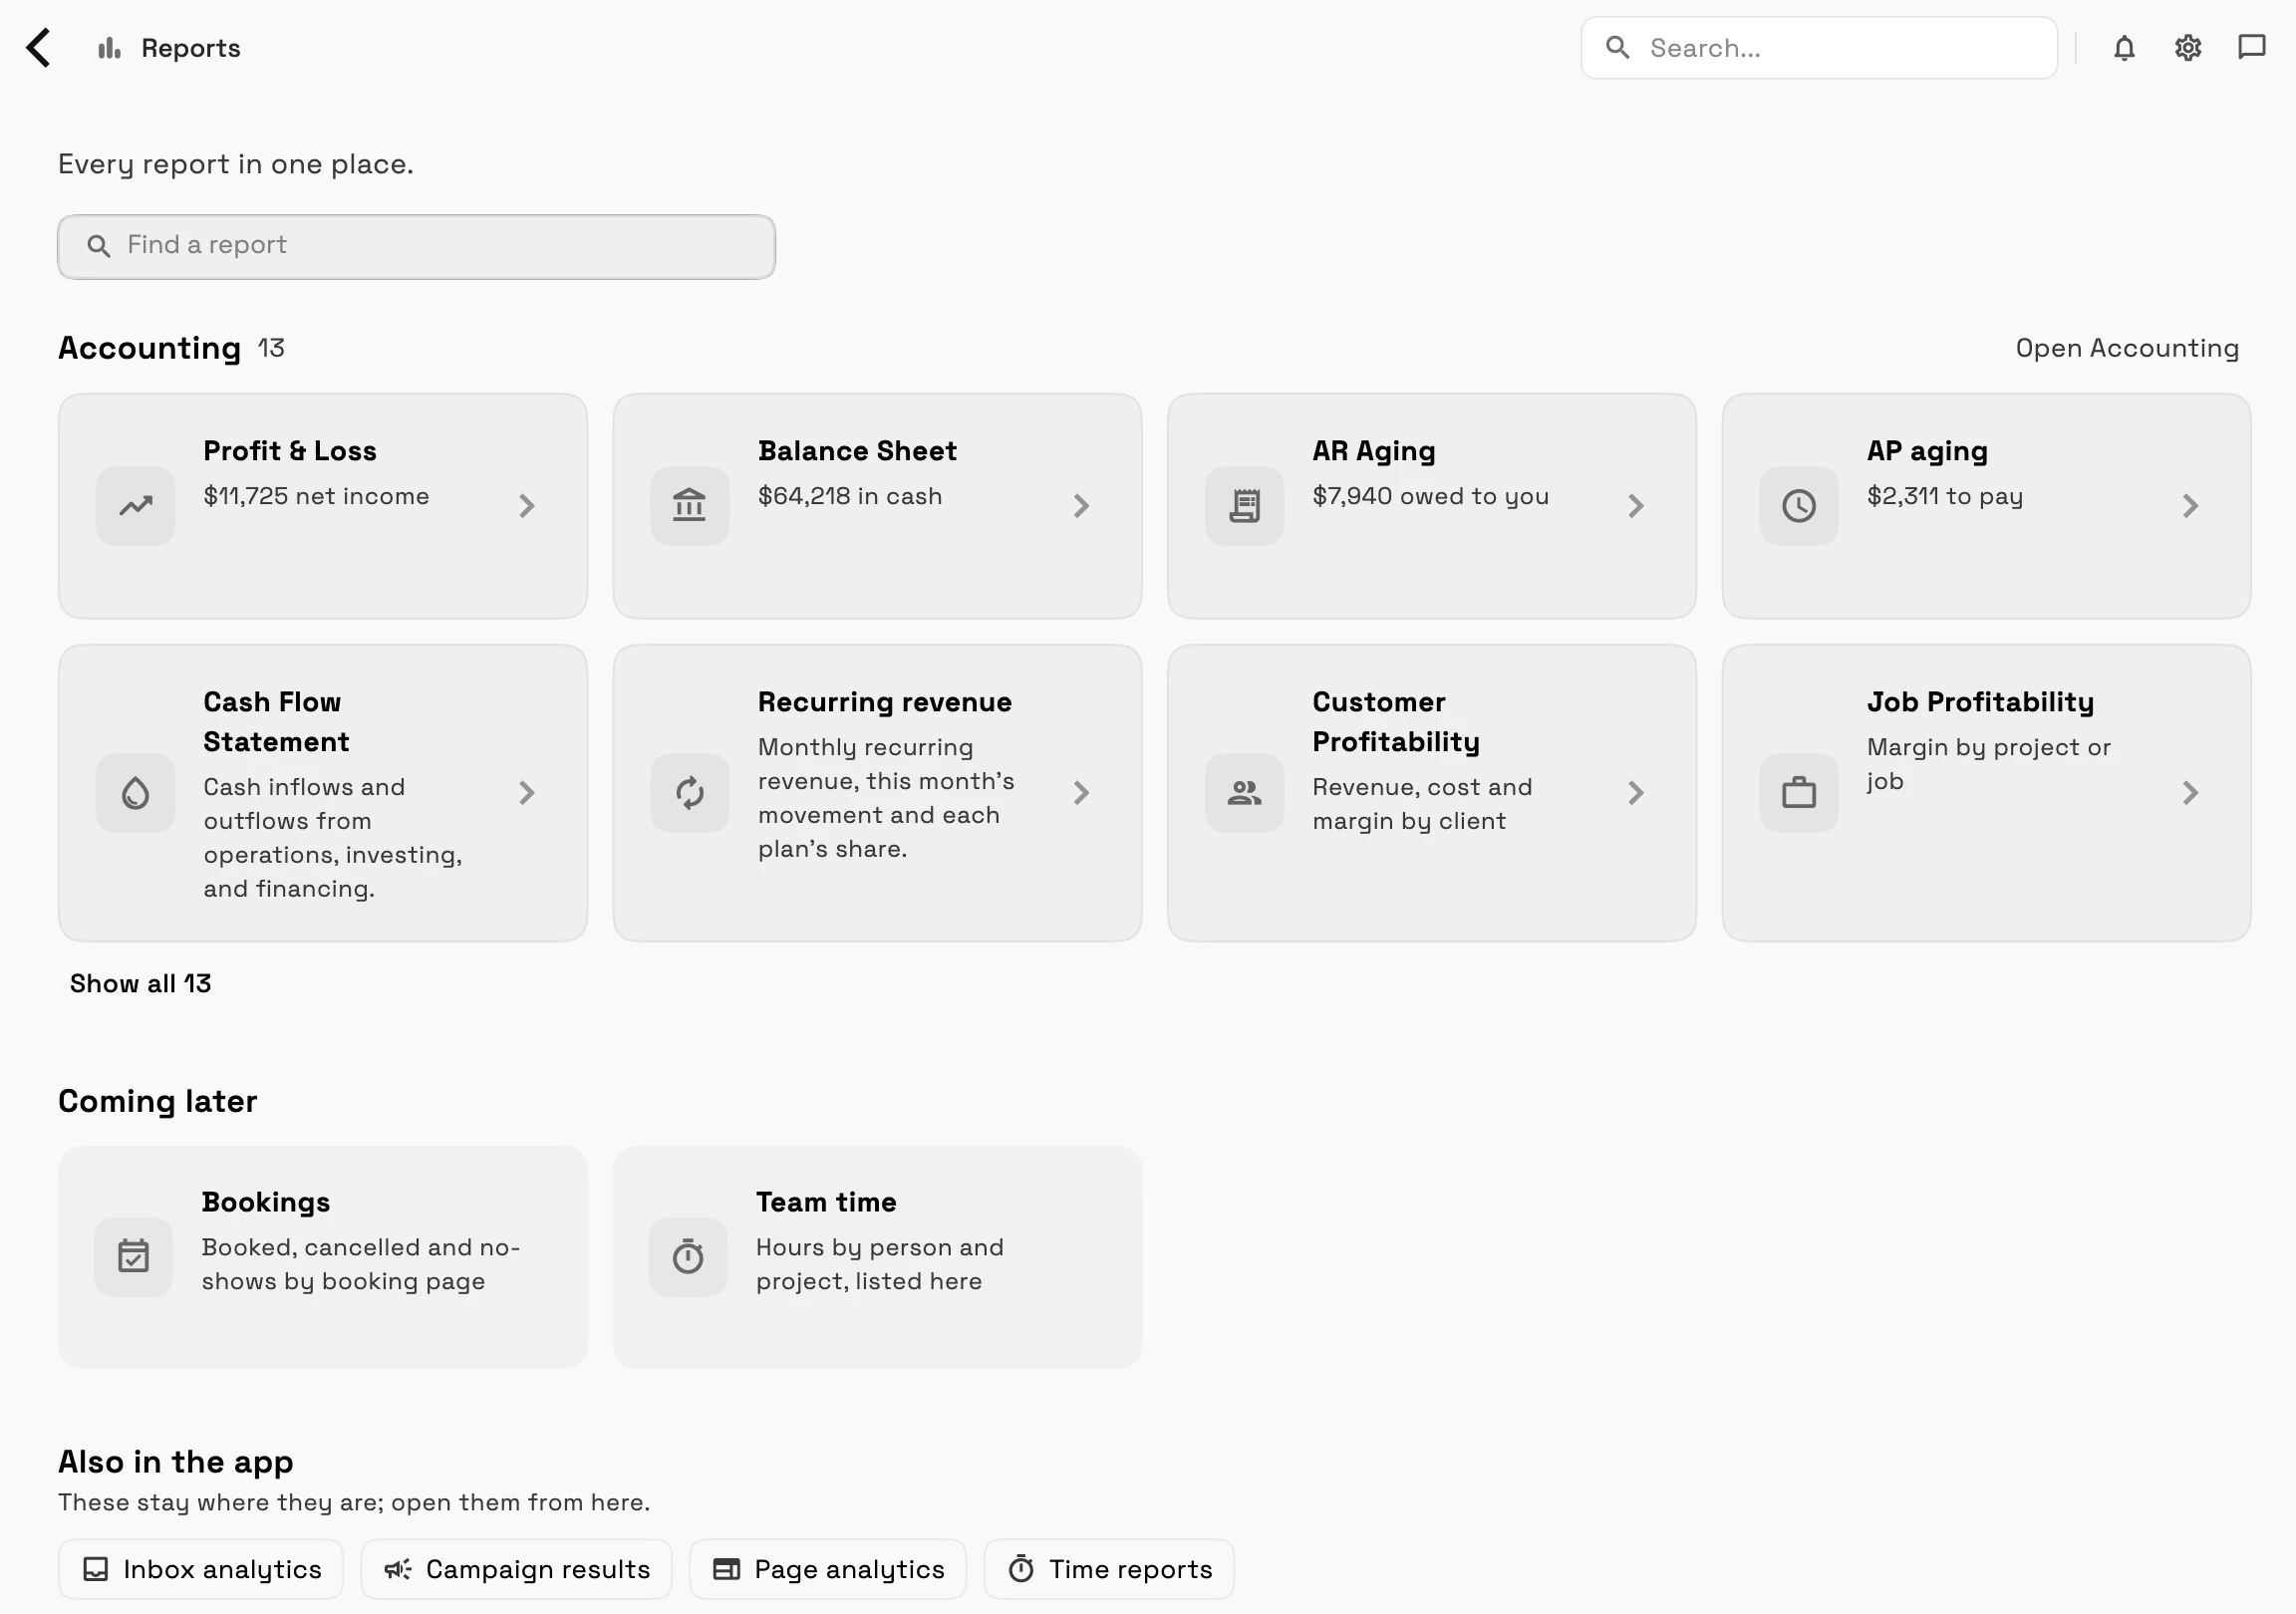This screenshot has height=1614, width=2296.
Task: Click the Recurring revenue cycle icon
Action: pos(690,793)
